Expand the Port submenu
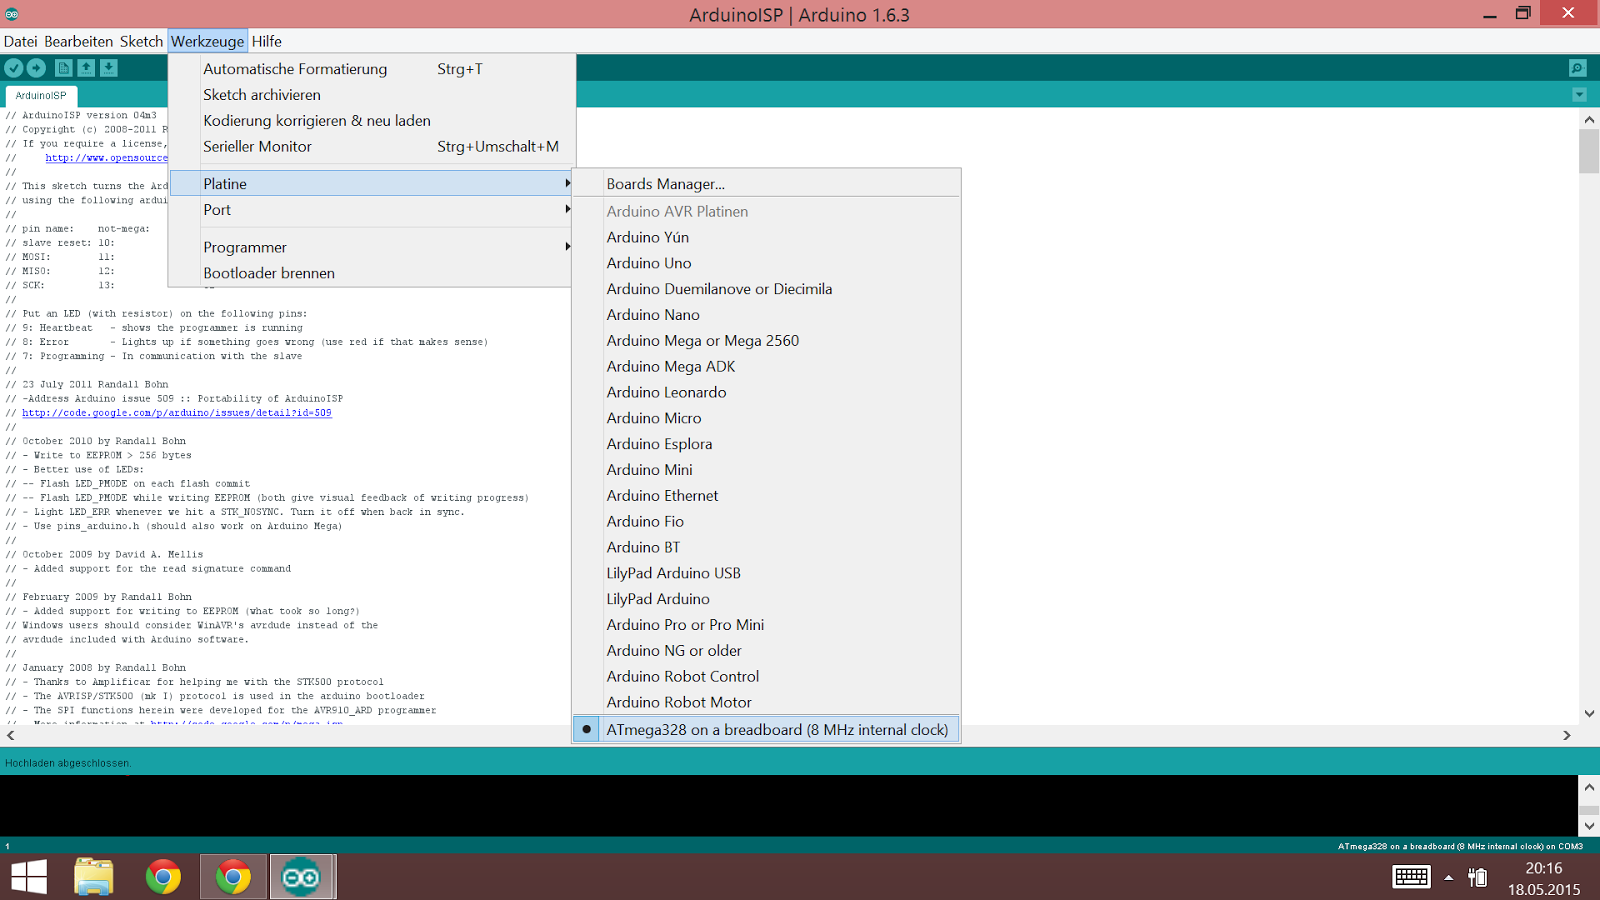The height and width of the screenshot is (900, 1600). [372, 210]
